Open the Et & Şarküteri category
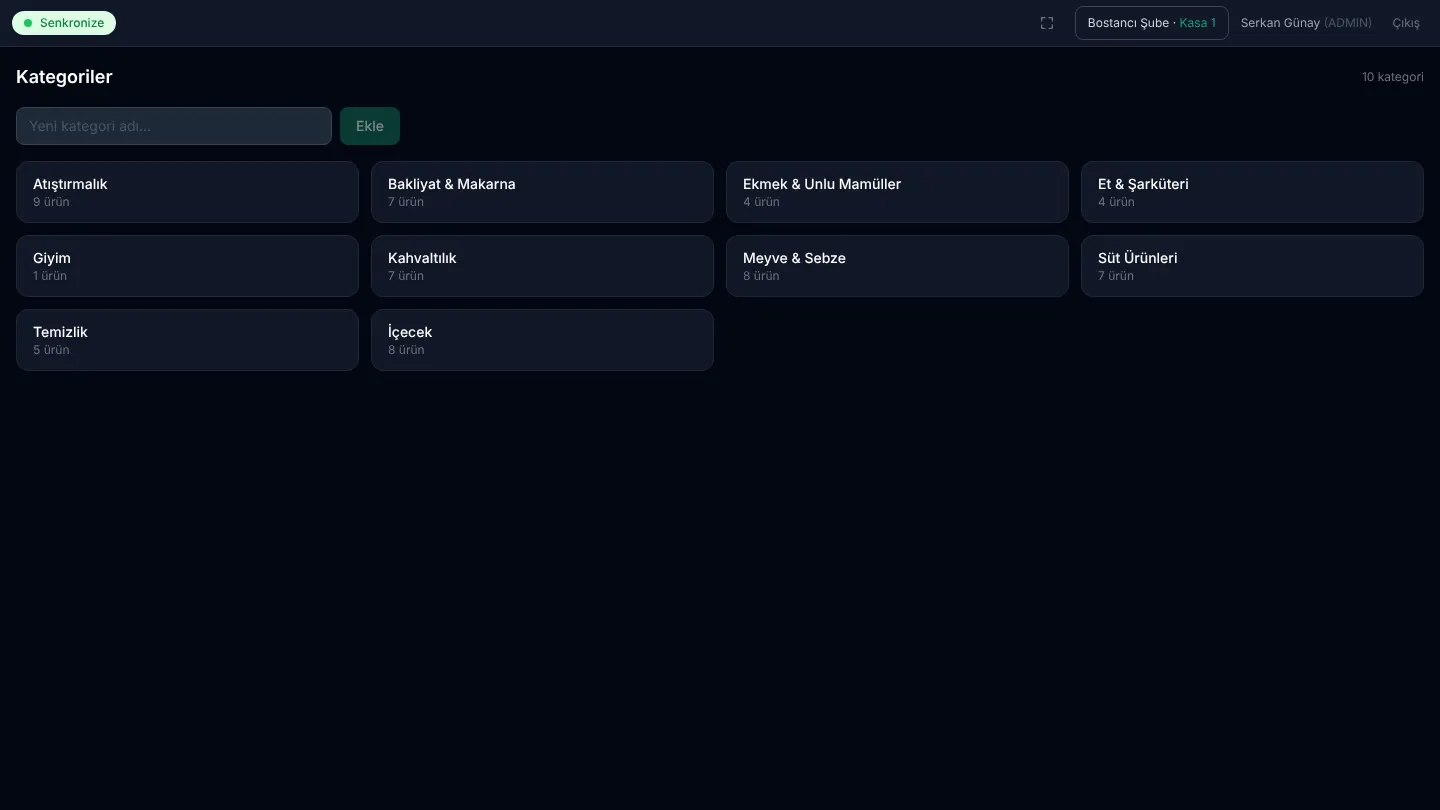 click(1252, 192)
